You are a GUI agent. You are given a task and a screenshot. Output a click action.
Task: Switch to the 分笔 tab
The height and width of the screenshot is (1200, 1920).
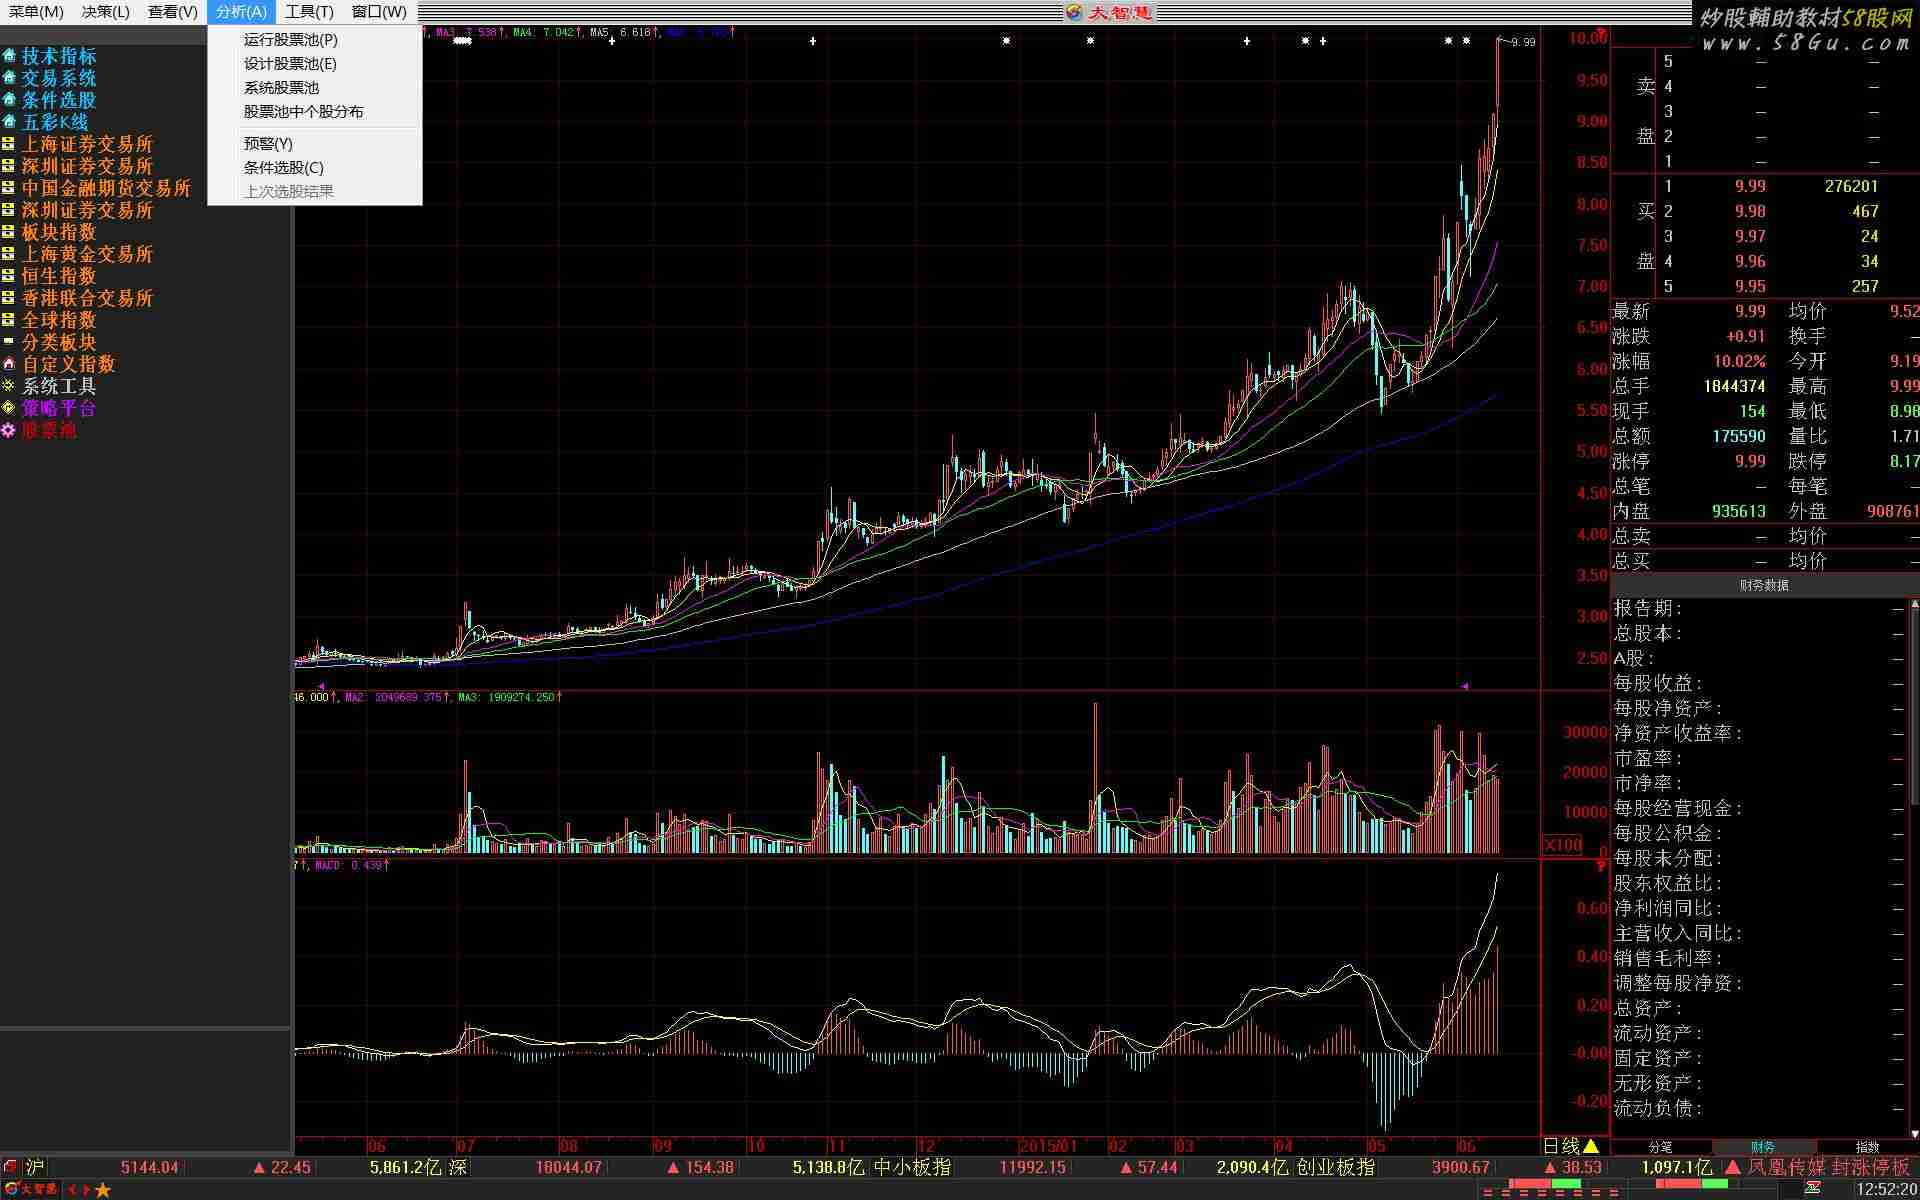tap(1660, 1147)
